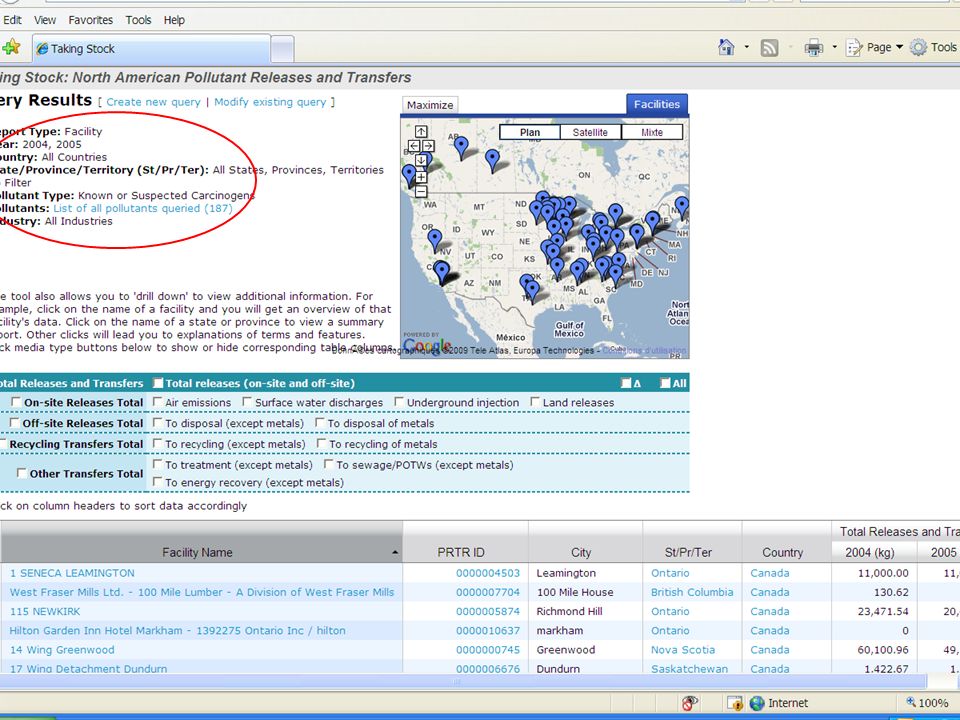Screen dimensions: 960x720
Task: Click the Facilities tab above the map
Action: pos(657,104)
